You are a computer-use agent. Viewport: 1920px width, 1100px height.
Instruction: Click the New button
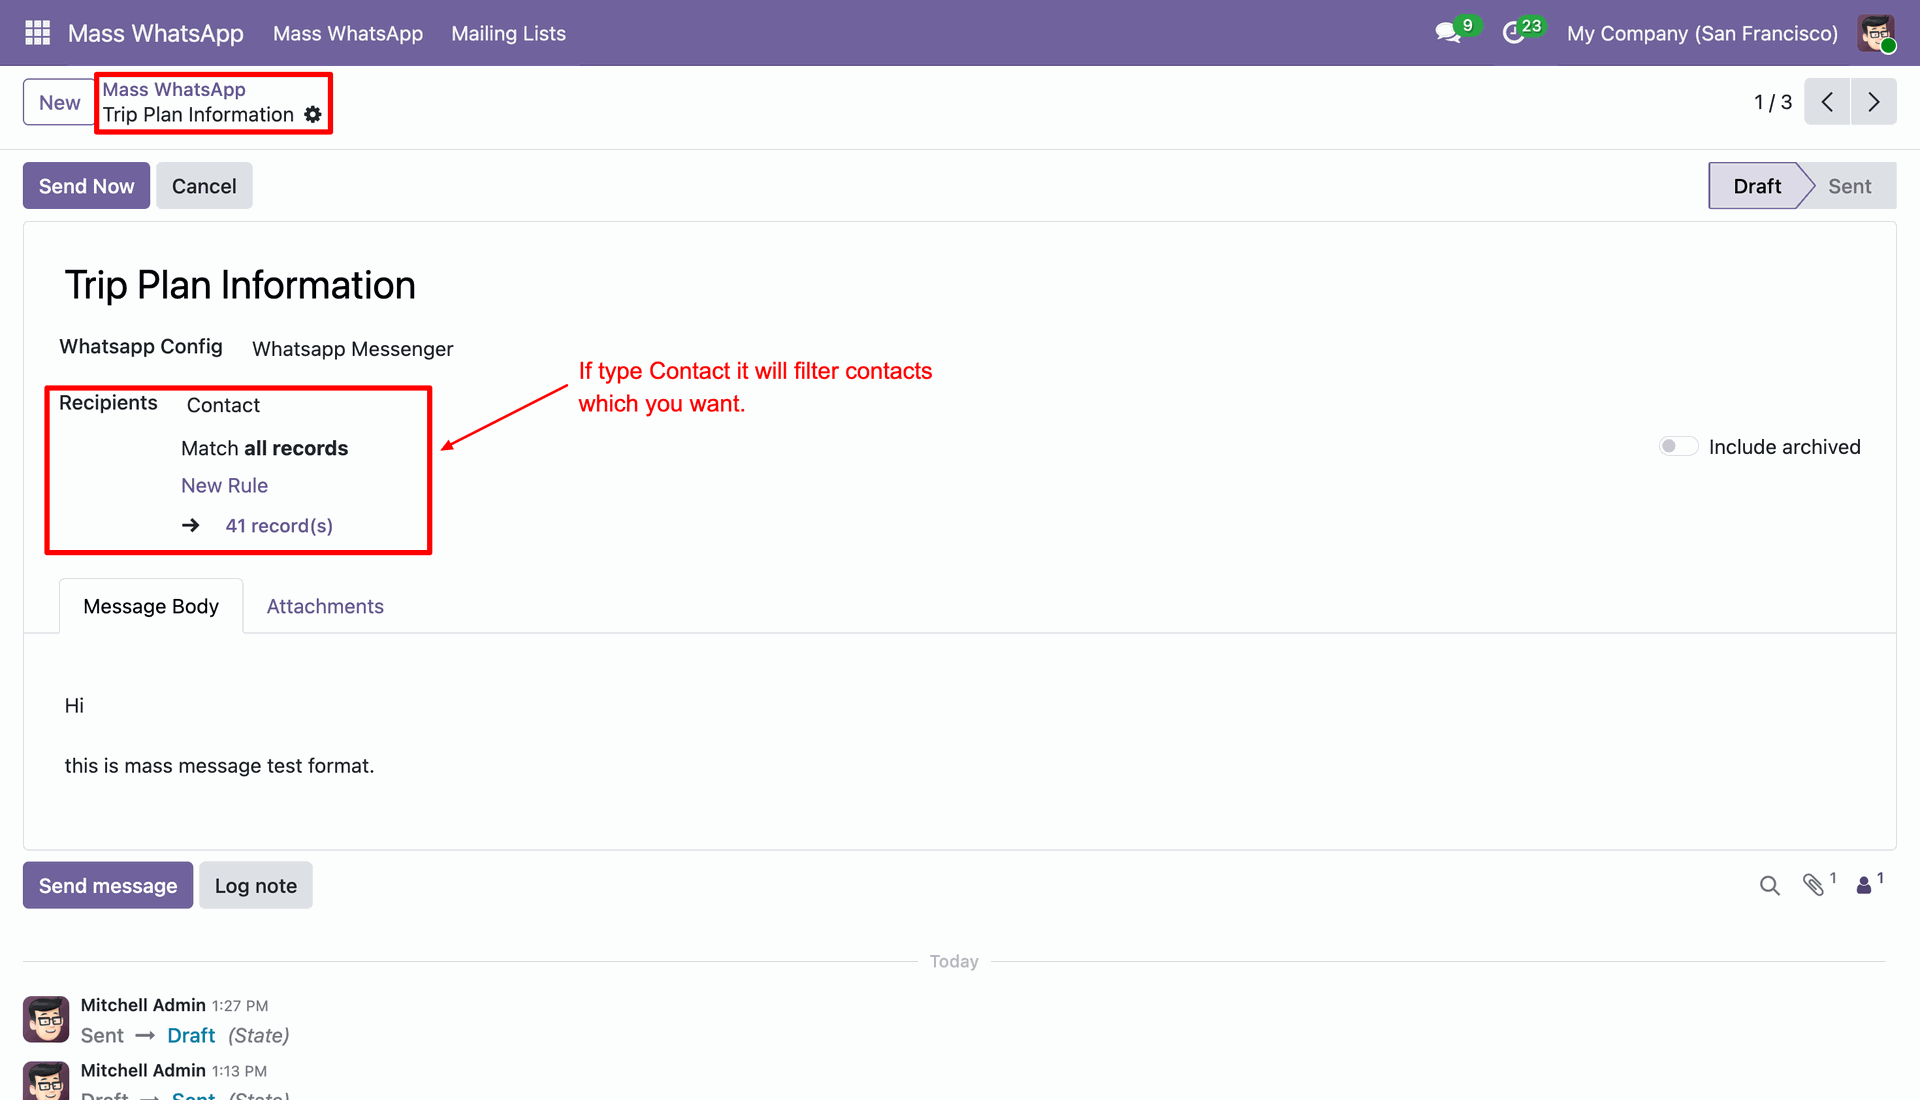(59, 102)
